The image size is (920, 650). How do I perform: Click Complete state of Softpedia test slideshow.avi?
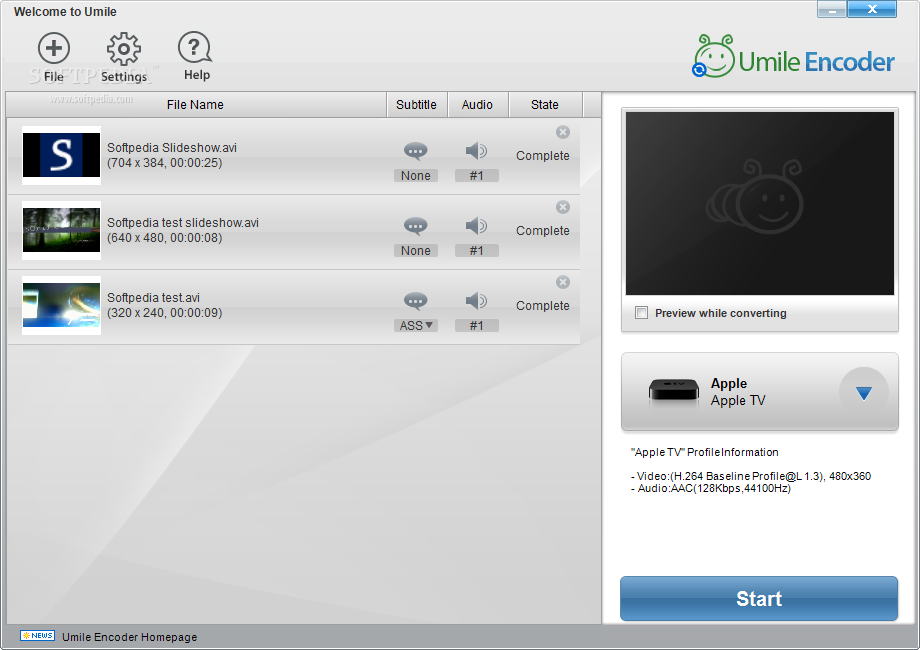point(543,231)
